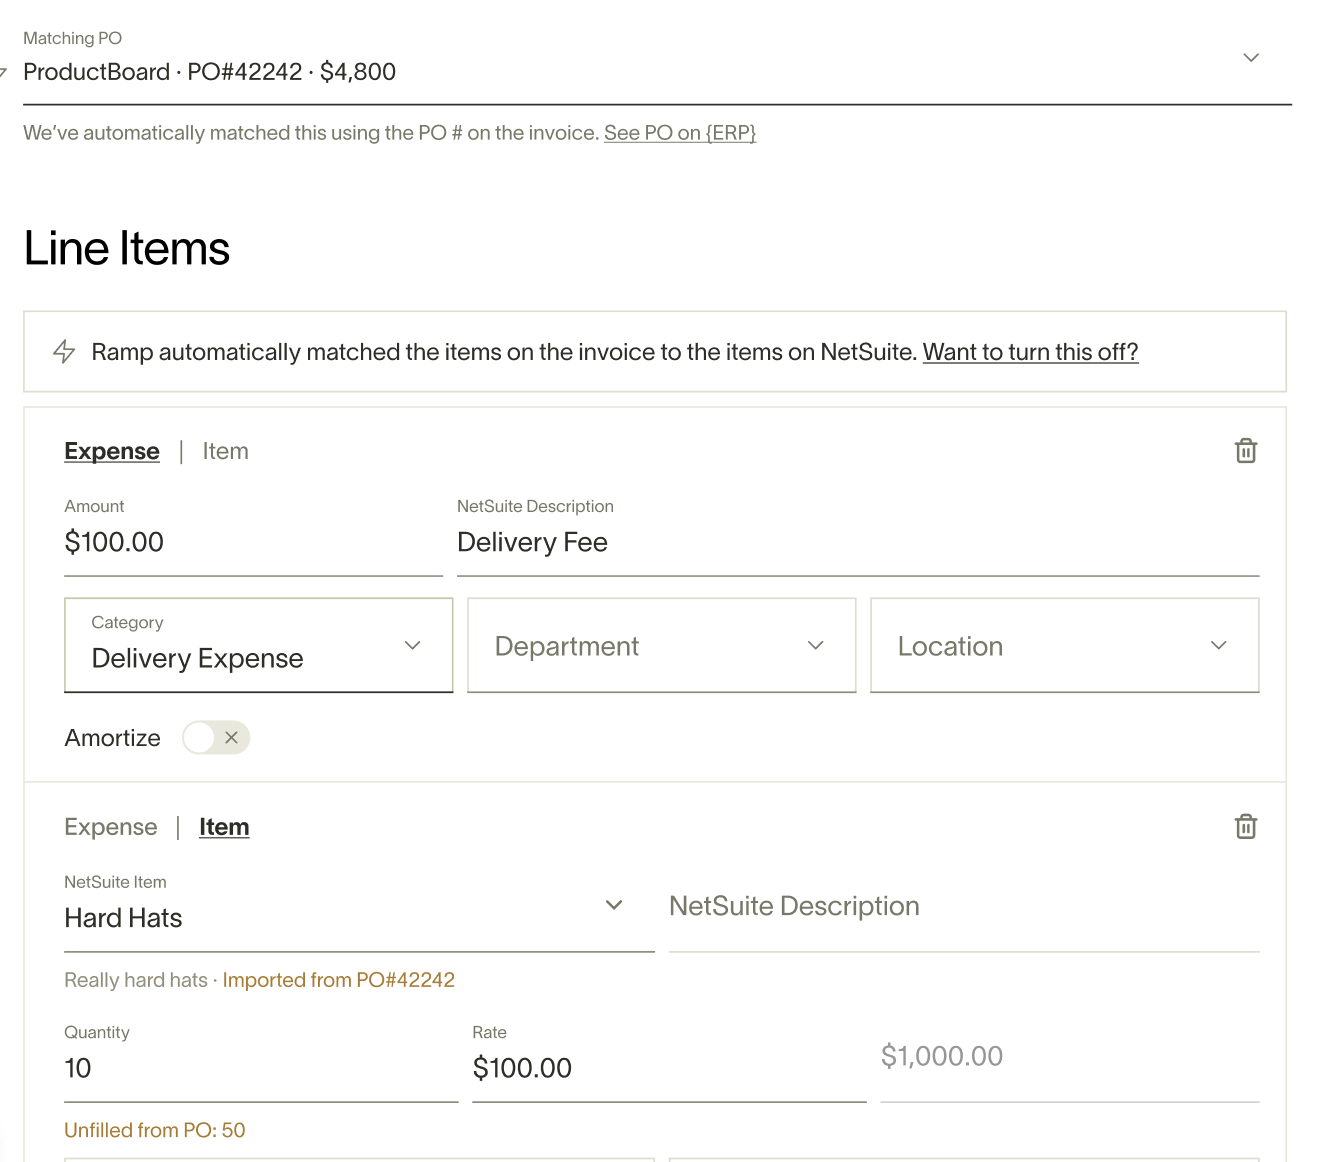Click Want to turn this off link
Screen dimensions: 1324x1162
[x=1030, y=352]
